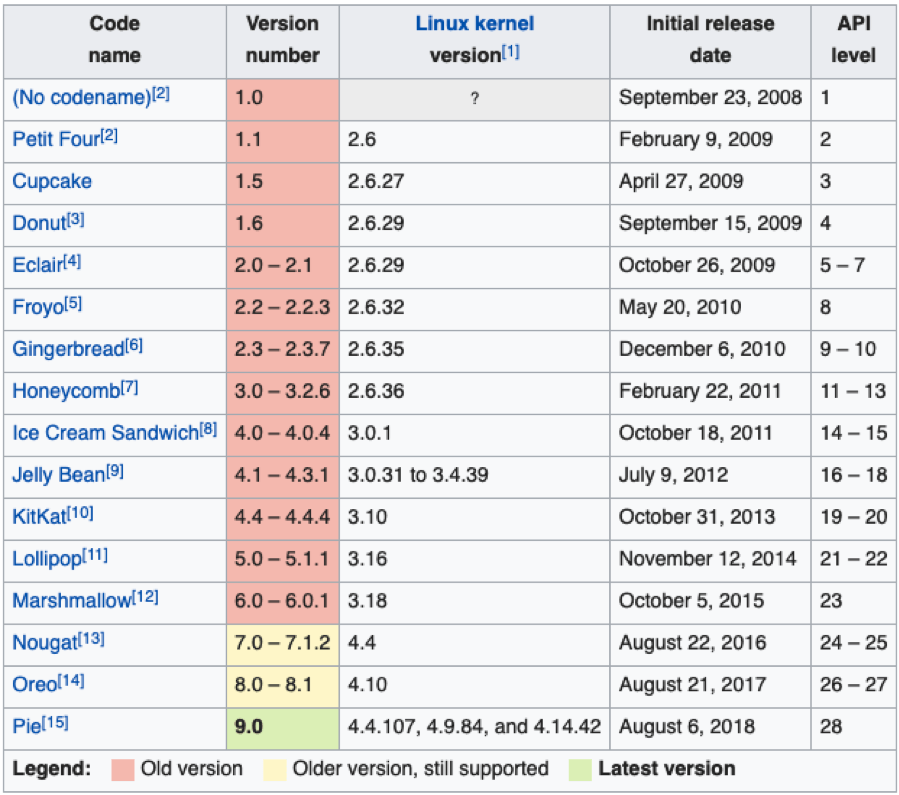Open the (No codename) link
Screen dimensions: 899x795
tap(82, 97)
